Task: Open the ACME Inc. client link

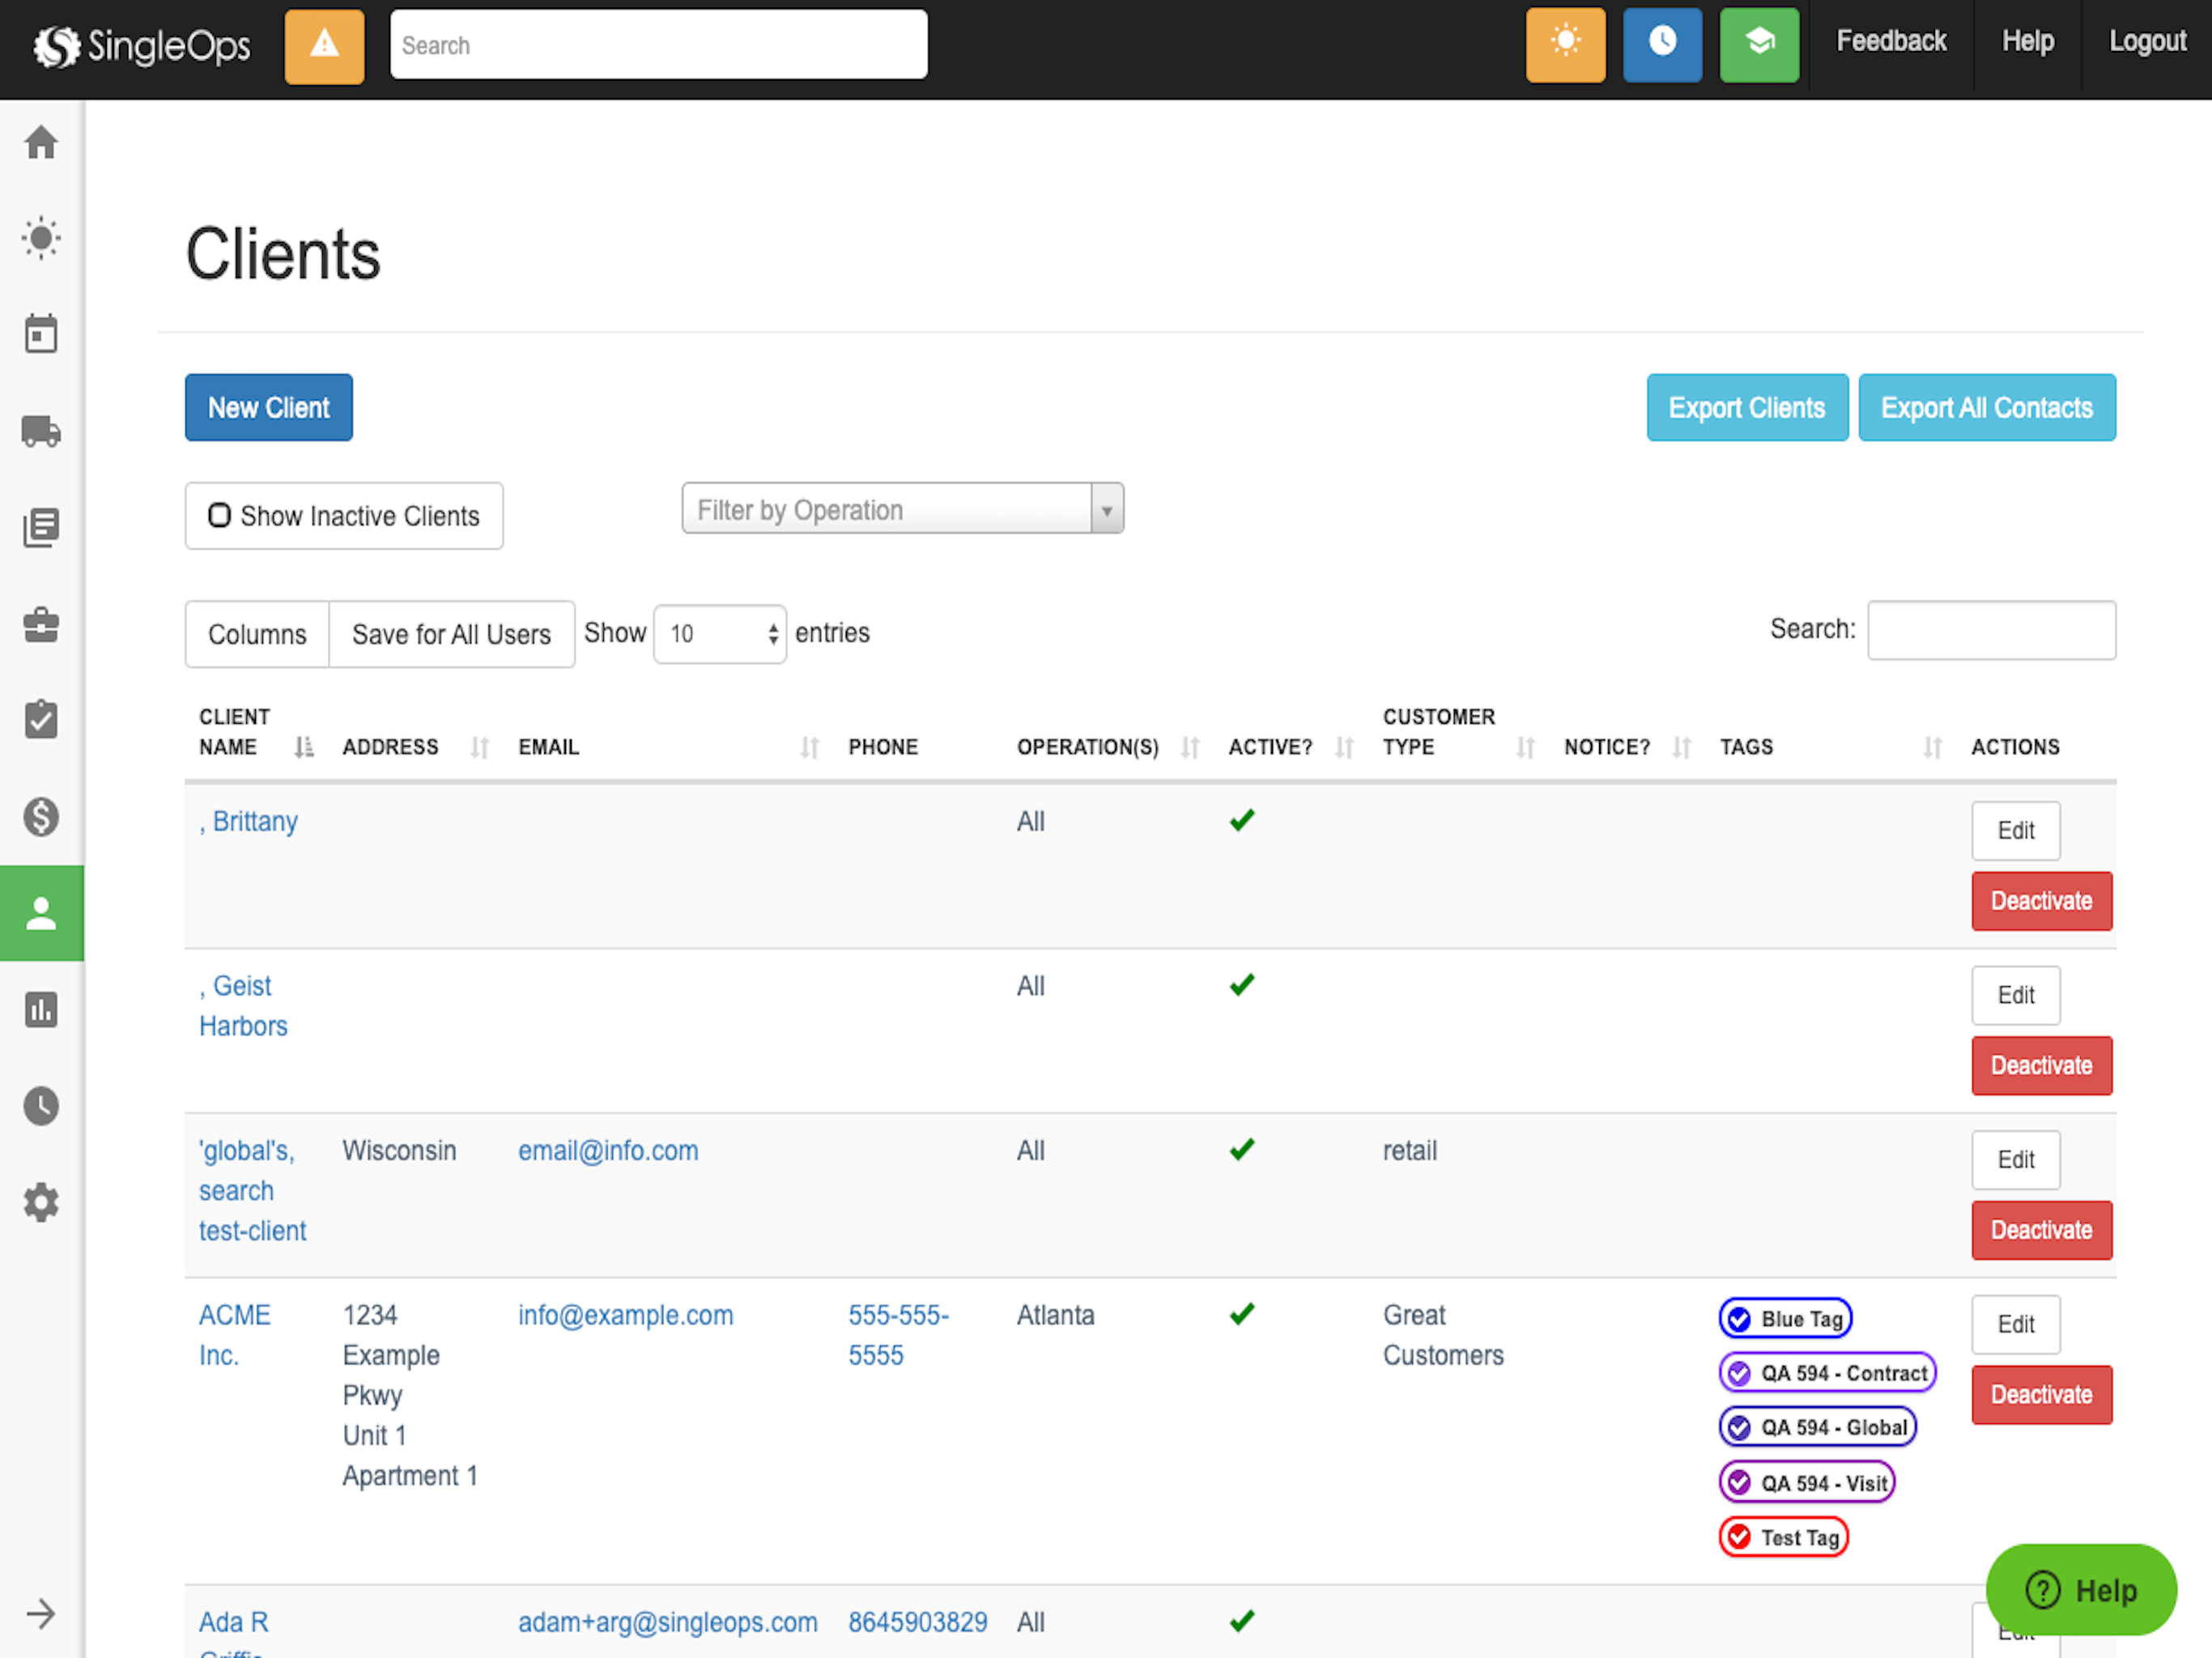Action: pyautogui.click(x=234, y=1335)
